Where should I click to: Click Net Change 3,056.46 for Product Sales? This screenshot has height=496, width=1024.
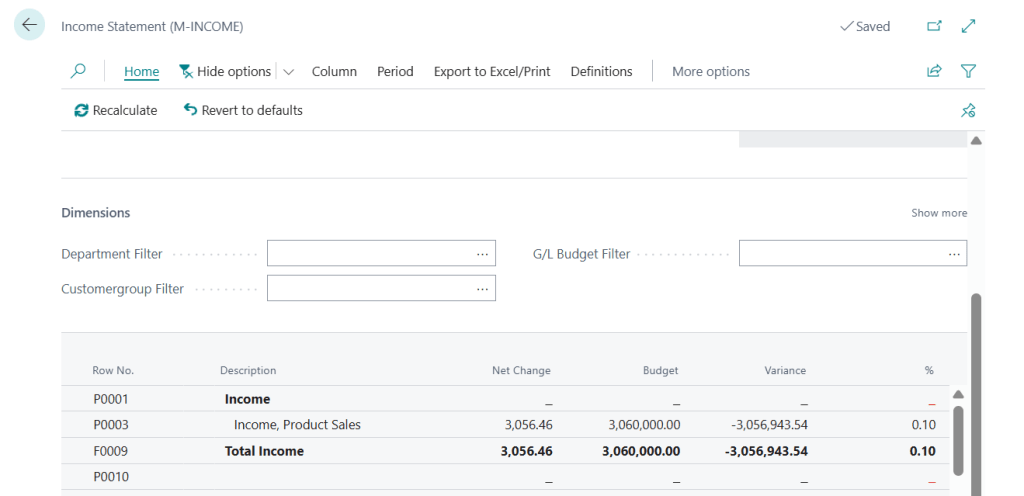528,425
